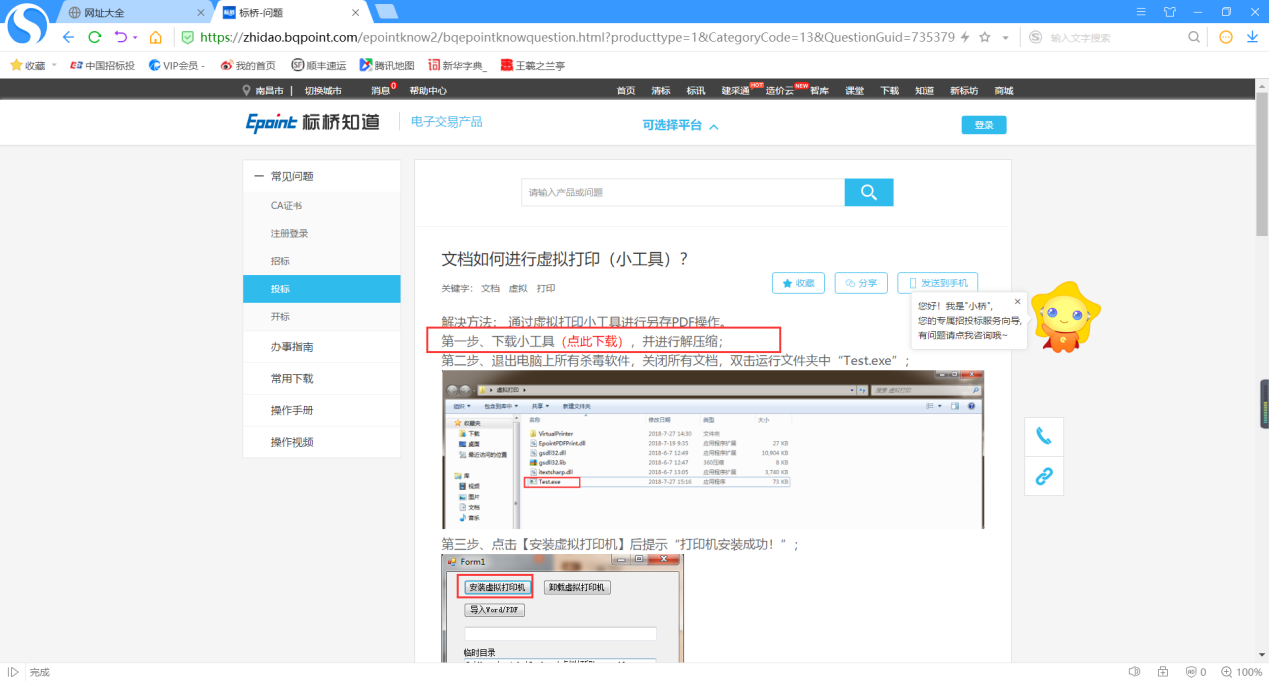1269x681 pixels.
Task: Click 切换城市 to switch city
Action: tap(323, 91)
